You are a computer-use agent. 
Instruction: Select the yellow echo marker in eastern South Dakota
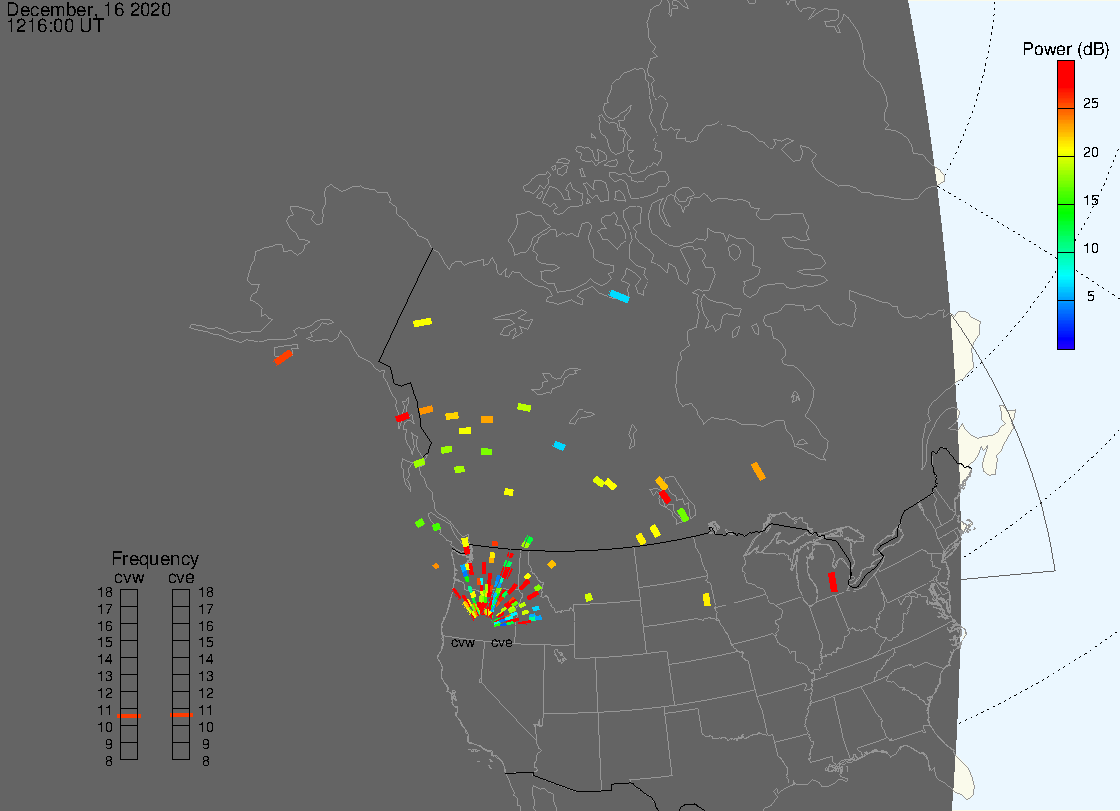(706, 599)
